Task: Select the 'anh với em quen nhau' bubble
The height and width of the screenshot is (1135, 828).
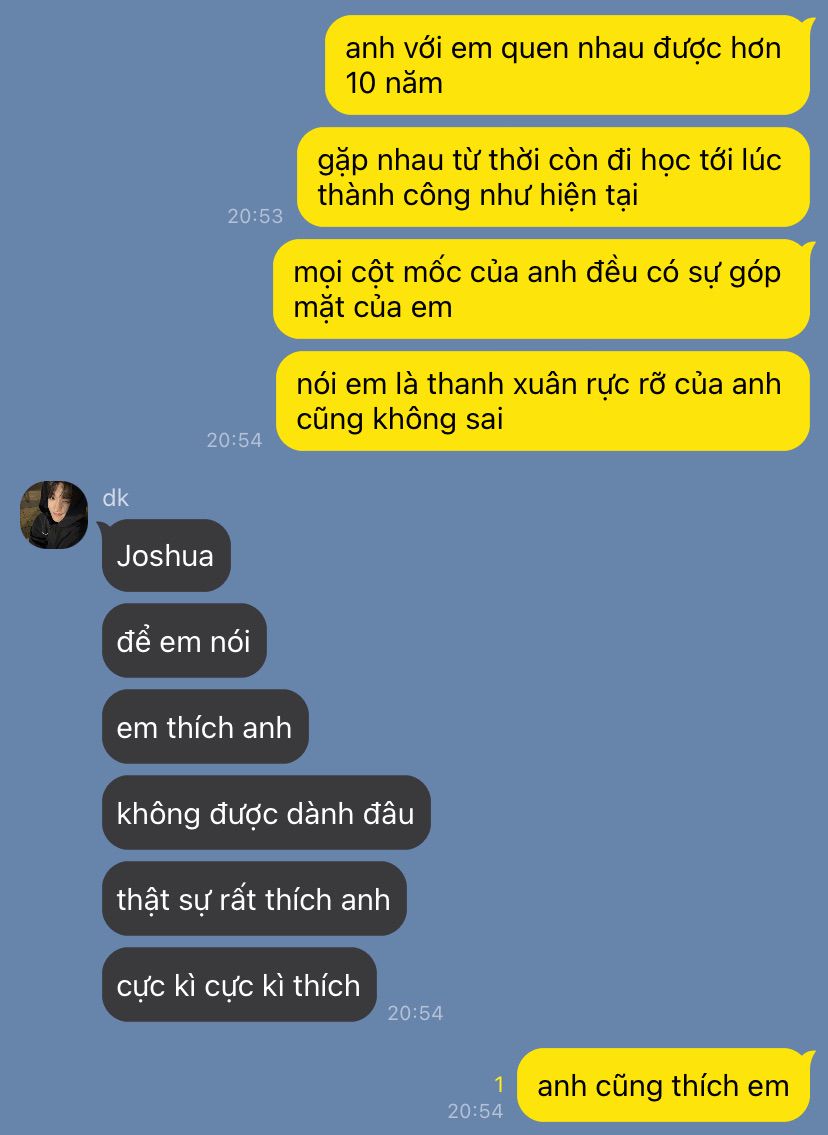Action: click(567, 65)
